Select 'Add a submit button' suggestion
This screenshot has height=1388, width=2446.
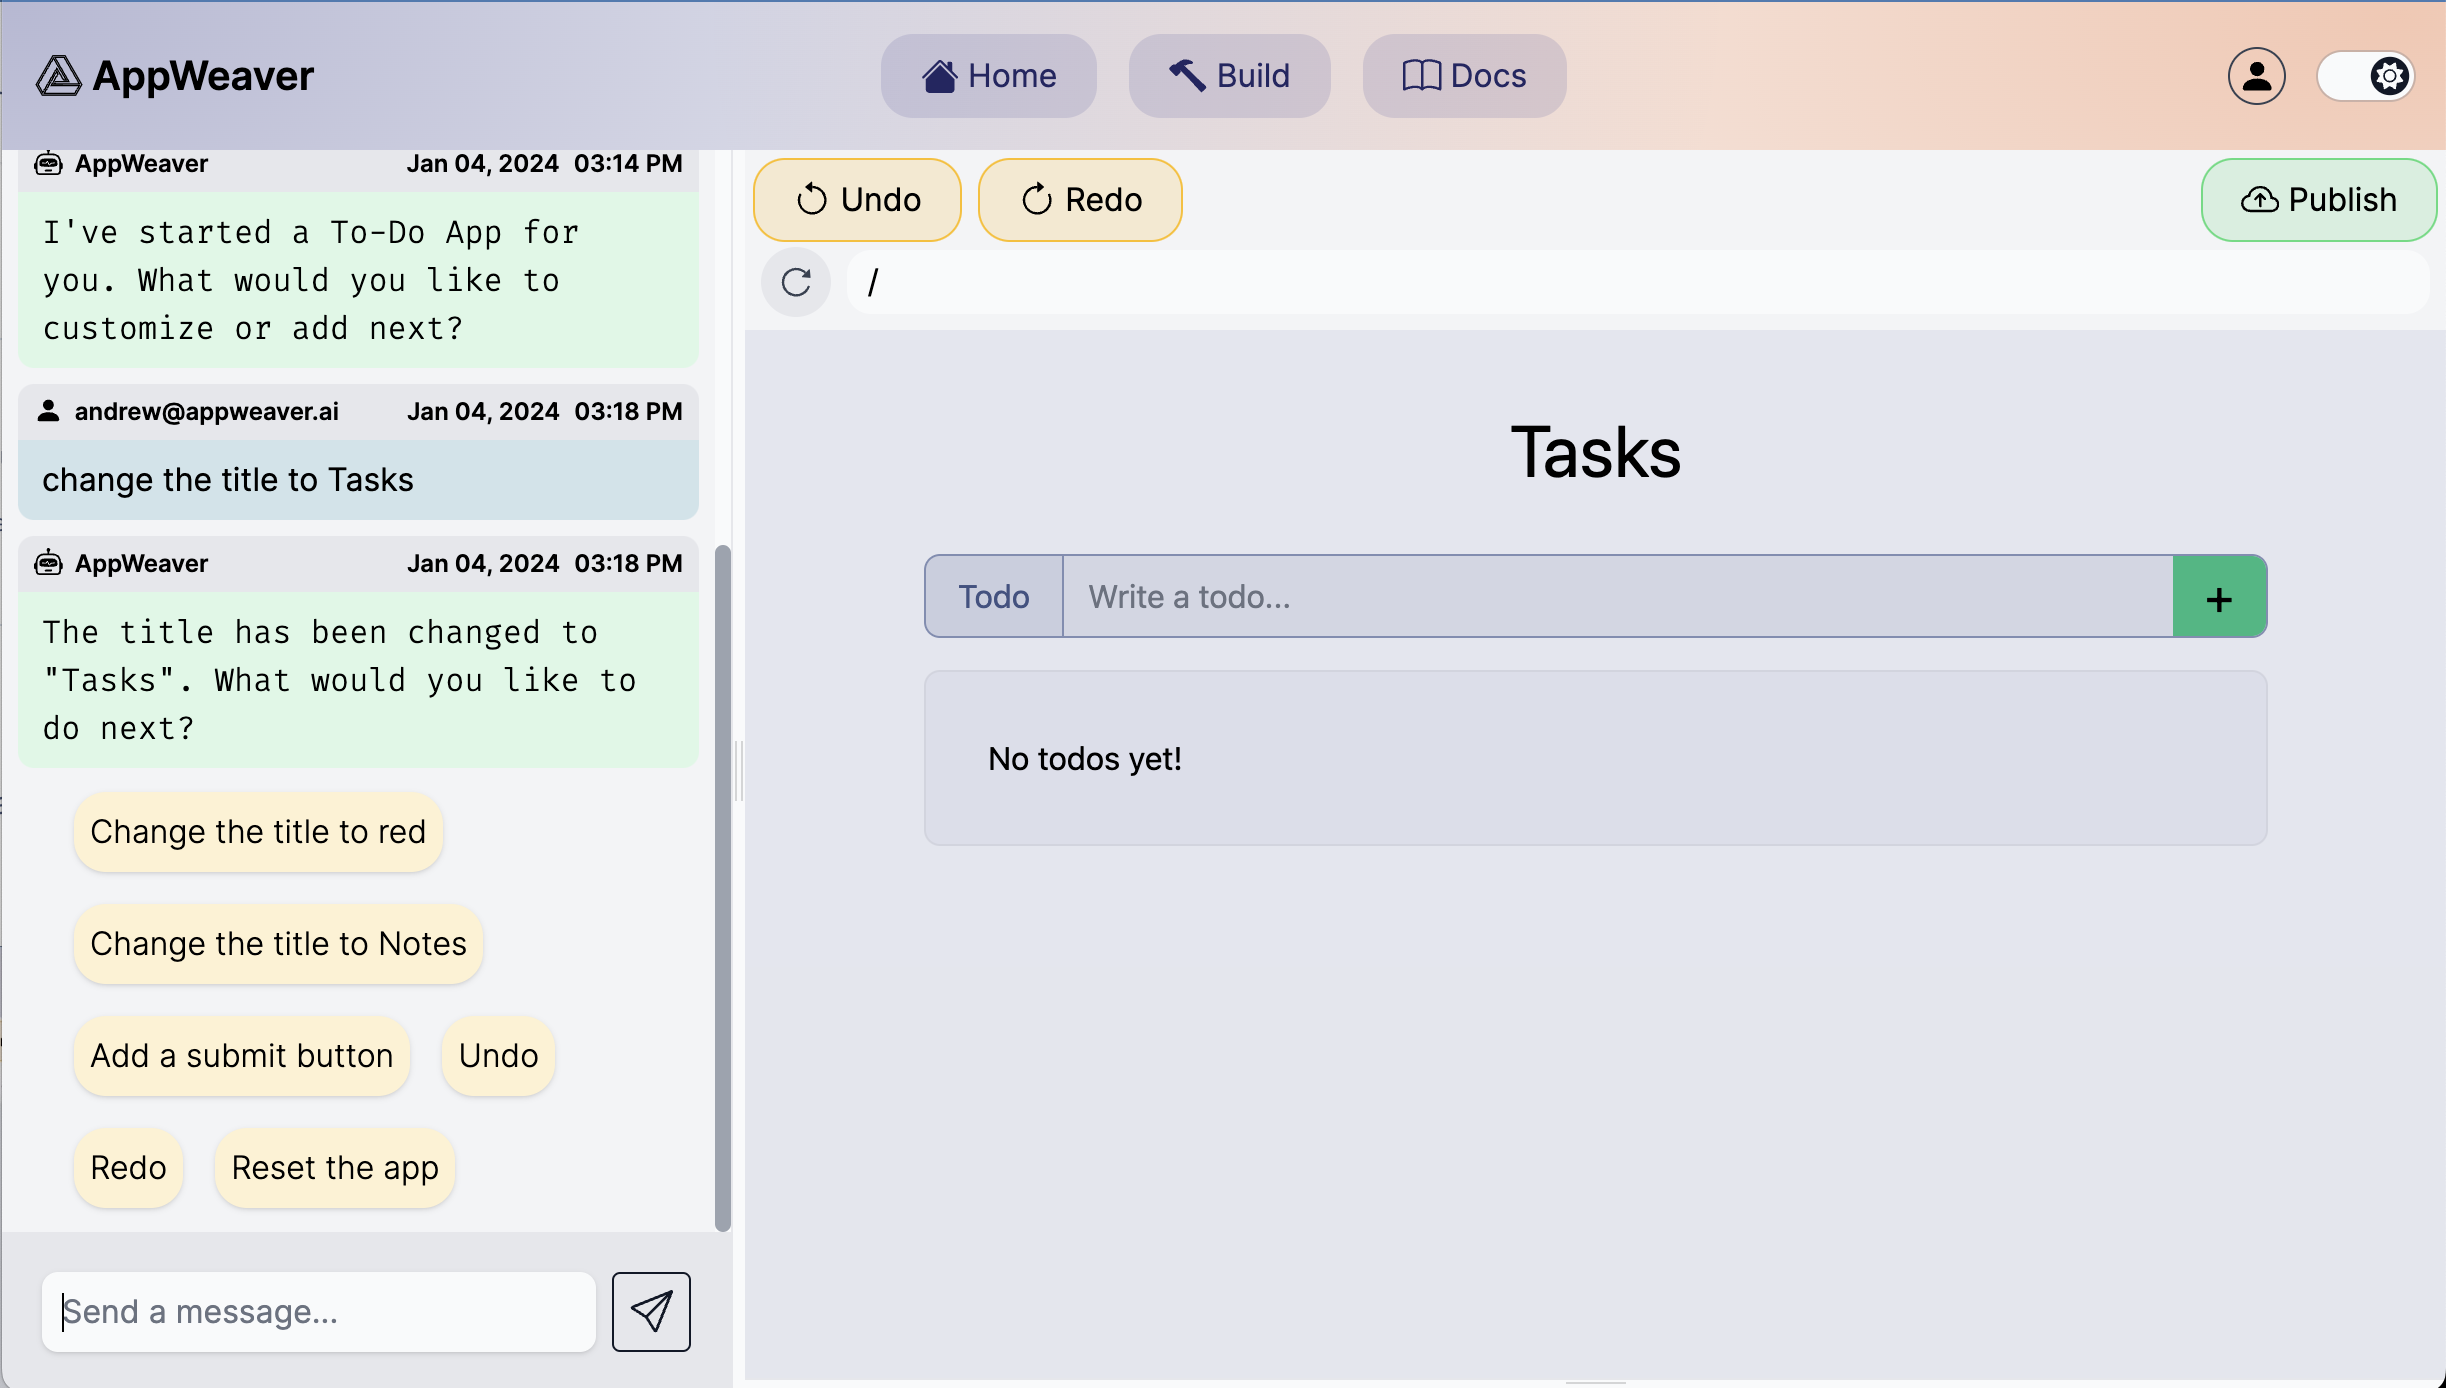click(x=242, y=1056)
